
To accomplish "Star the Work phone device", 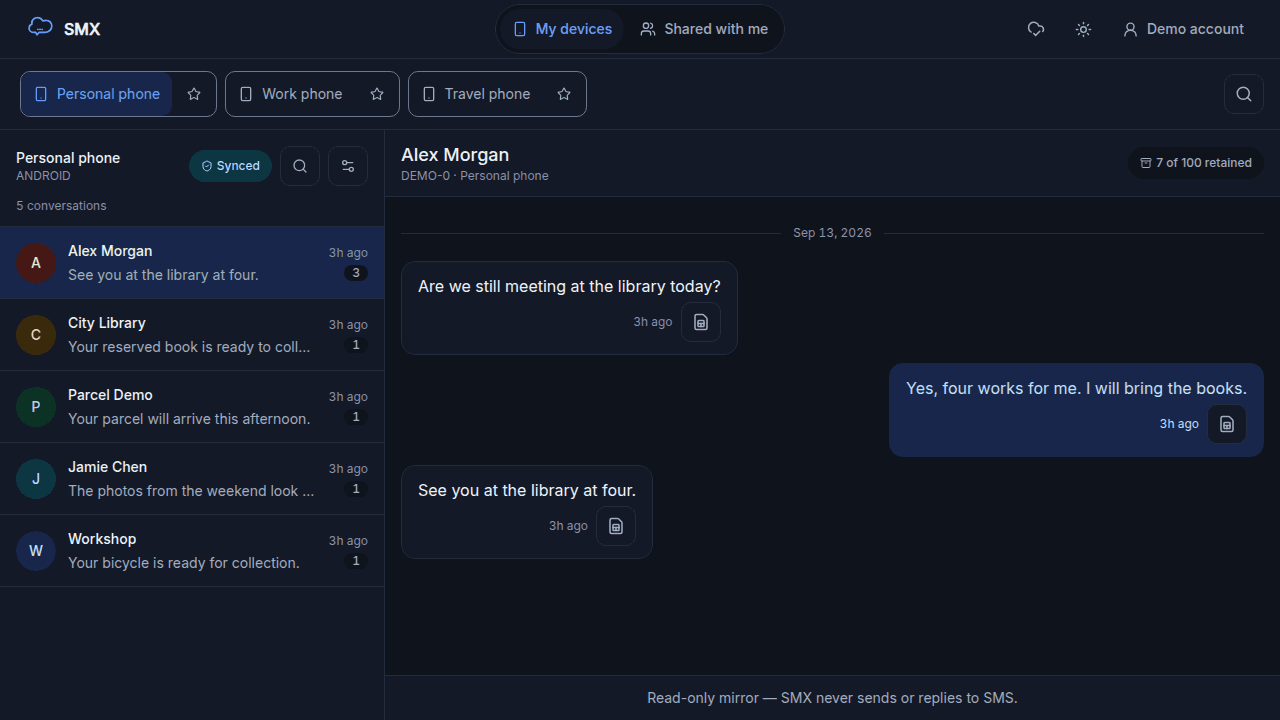I will [x=377, y=94].
